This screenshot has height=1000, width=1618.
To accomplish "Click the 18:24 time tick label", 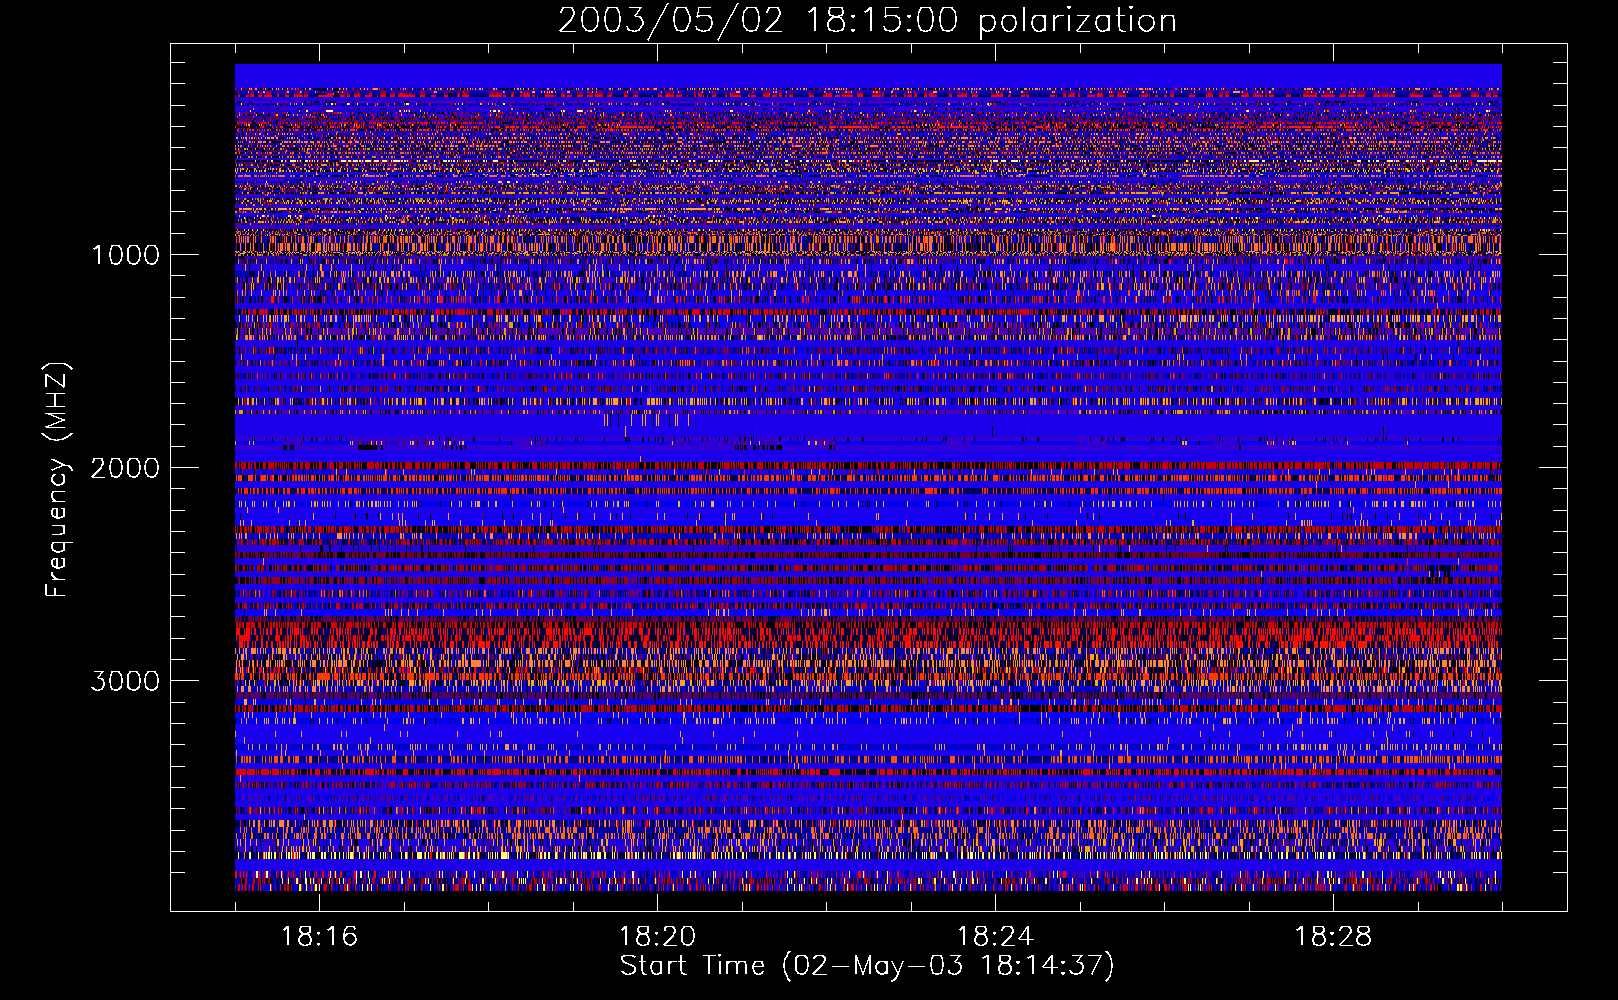I will pyautogui.click(x=995, y=937).
